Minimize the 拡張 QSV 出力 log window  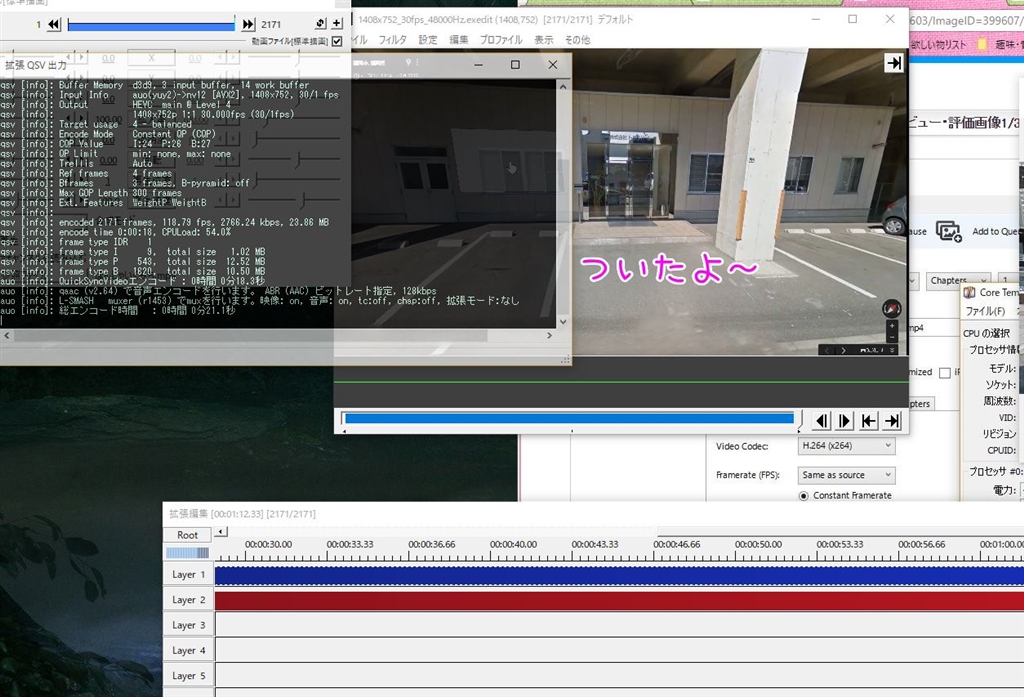[x=479, y=65]
